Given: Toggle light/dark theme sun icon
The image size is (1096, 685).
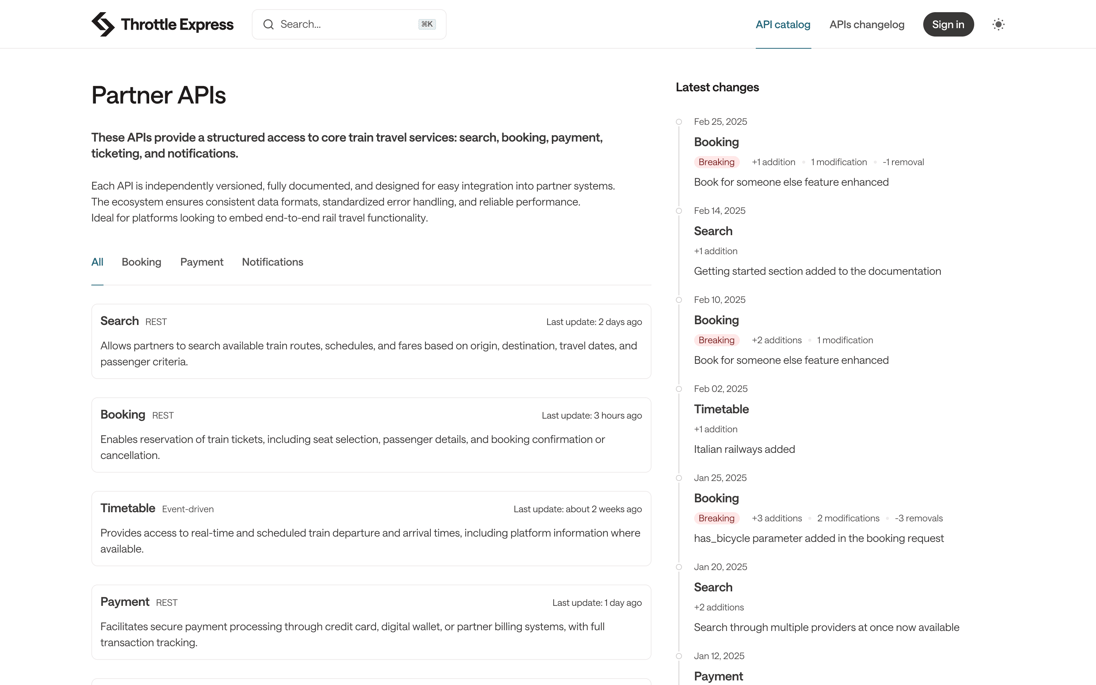Looking at the screenshot, I should (998, 24).
